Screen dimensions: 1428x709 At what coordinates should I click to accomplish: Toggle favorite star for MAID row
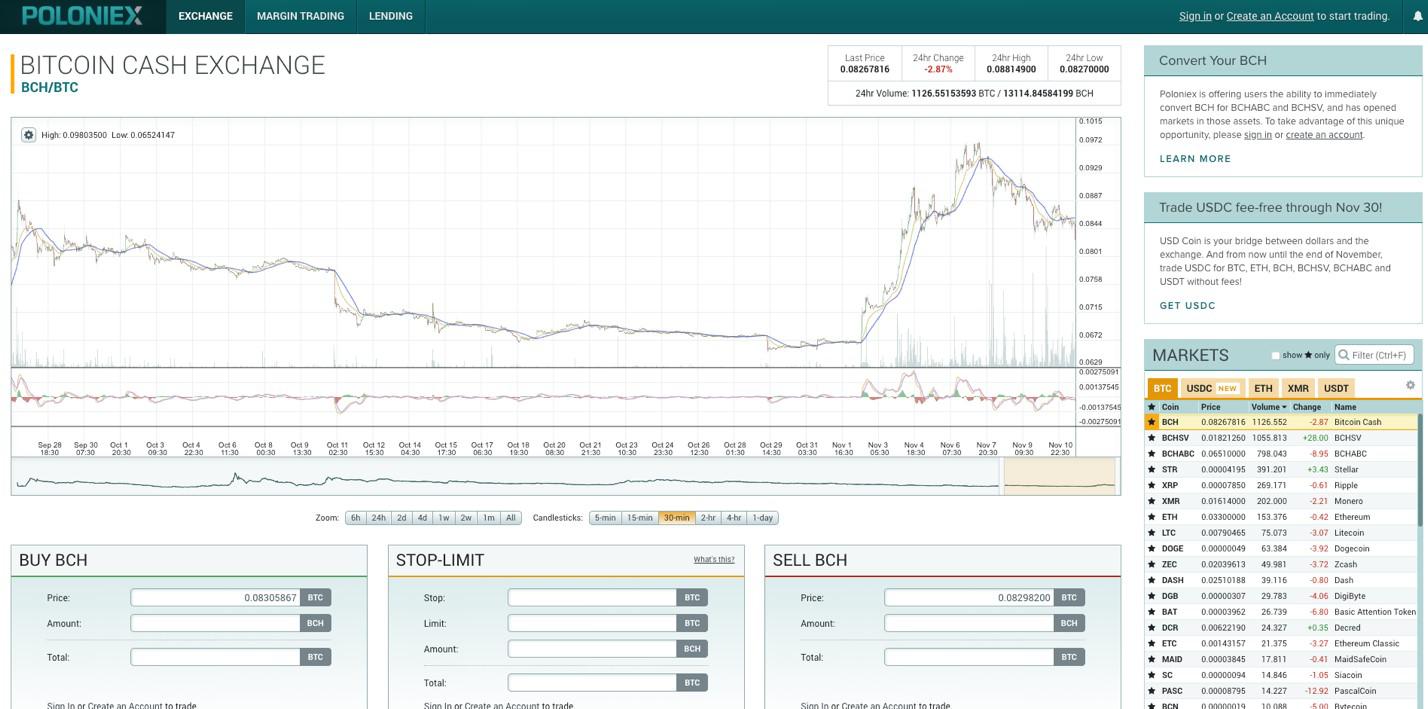click(1151, 659)
